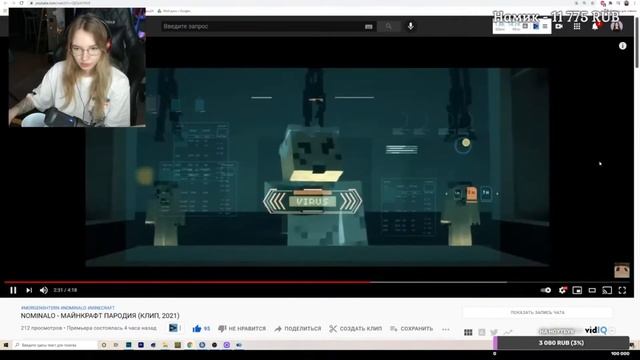Open the three-dots more actions menu
640x360 pixels.
(446, 329)
